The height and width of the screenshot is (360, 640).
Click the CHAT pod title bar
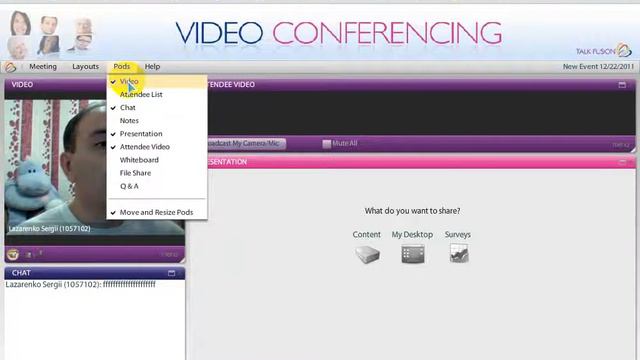pos(94,273)
